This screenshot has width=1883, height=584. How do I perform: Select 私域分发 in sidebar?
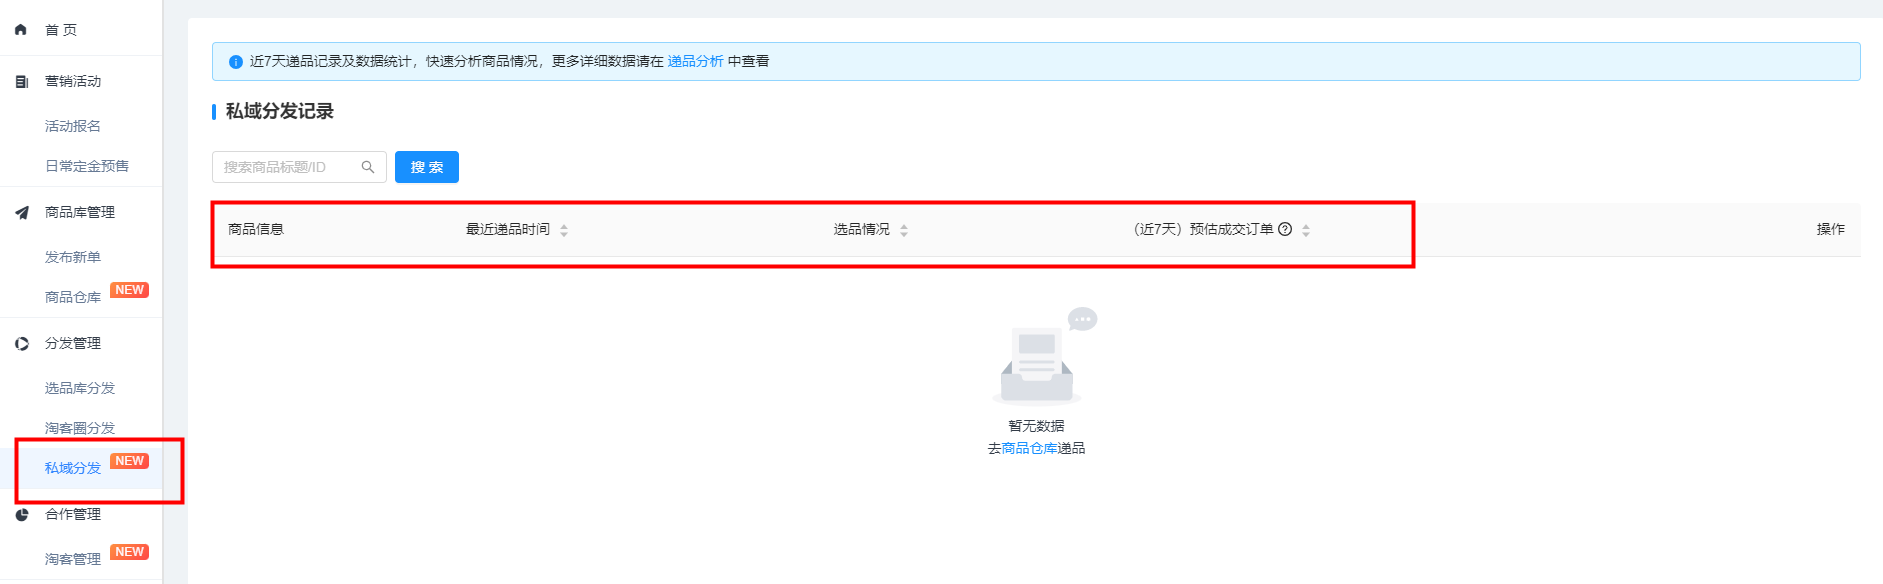click(x=73, y=468)
